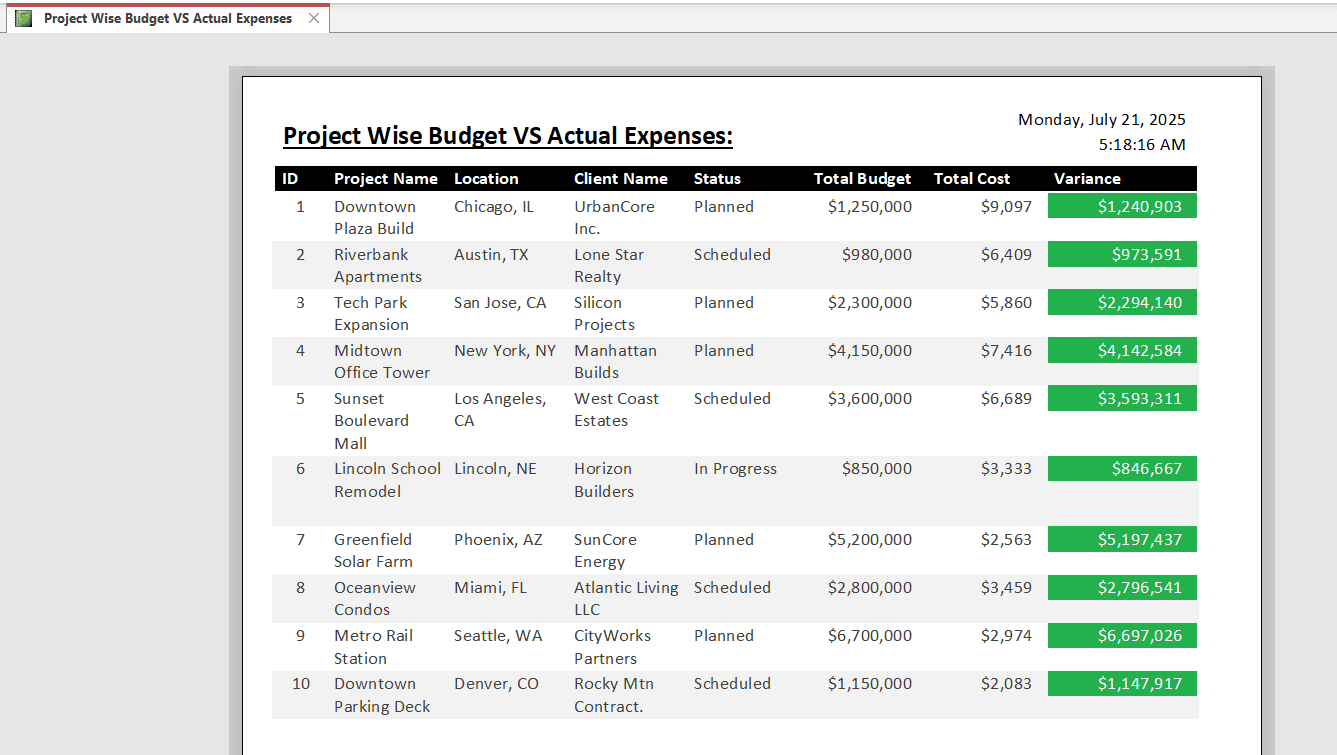The width and height of the screenshot is (1337, 755).
Task: Click the Rocky Mtn Contract. client cell
Action: pyautogui.click(x=614, y=695)
